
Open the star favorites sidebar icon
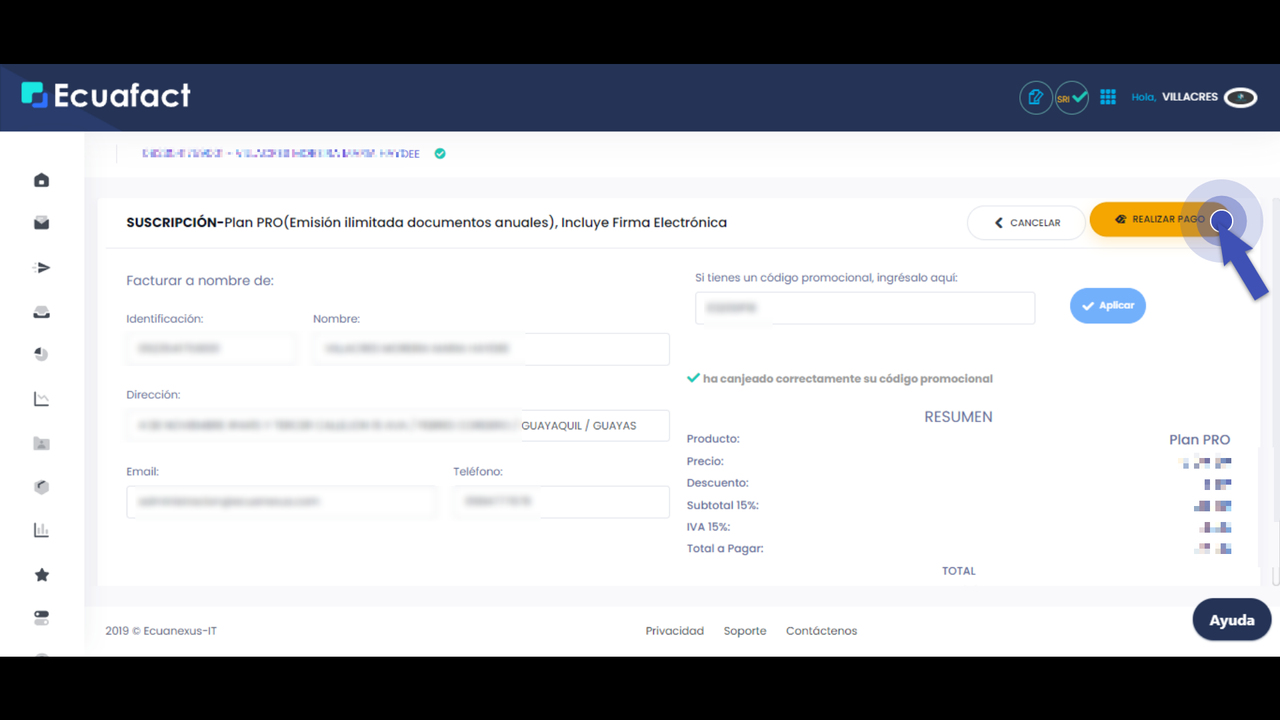click(41, 575)
